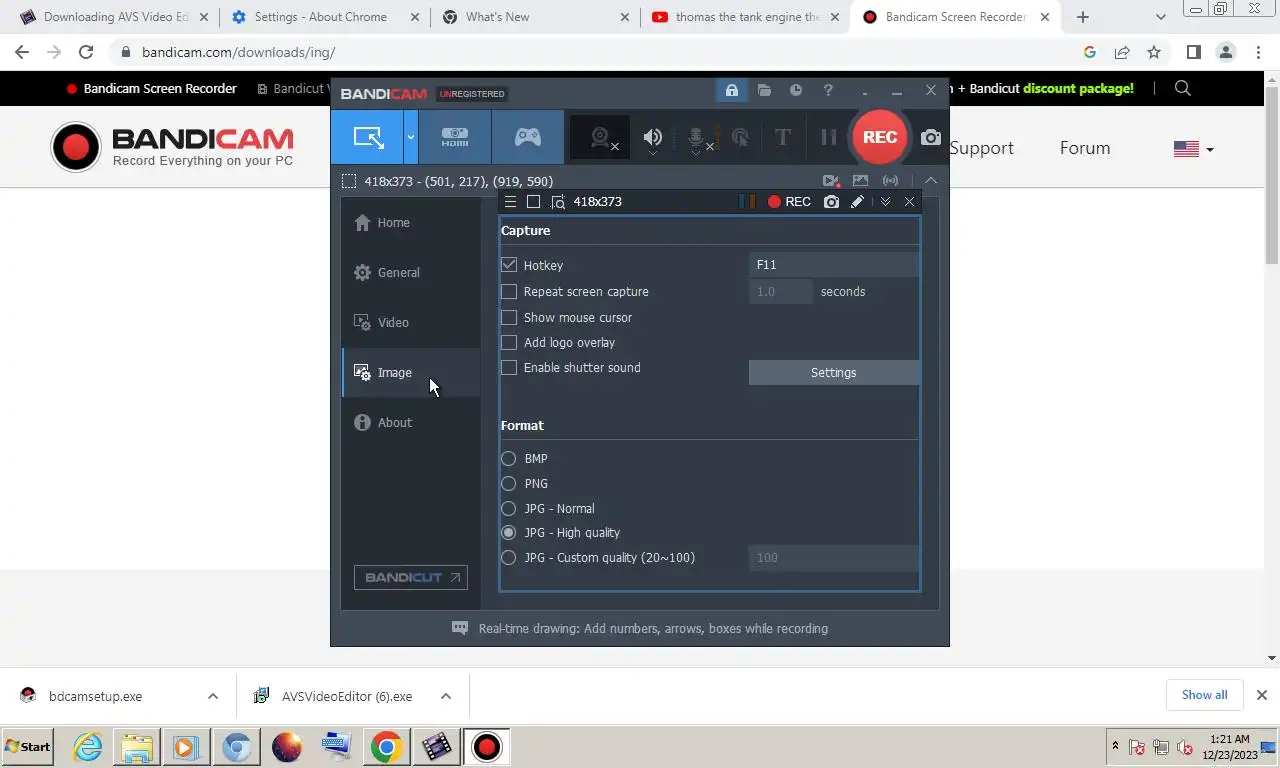Viewport: 1280px width, 768px height.
Task: Open the hamburger menu on capture rectangle bar
Action: click(x=510, y=202)
